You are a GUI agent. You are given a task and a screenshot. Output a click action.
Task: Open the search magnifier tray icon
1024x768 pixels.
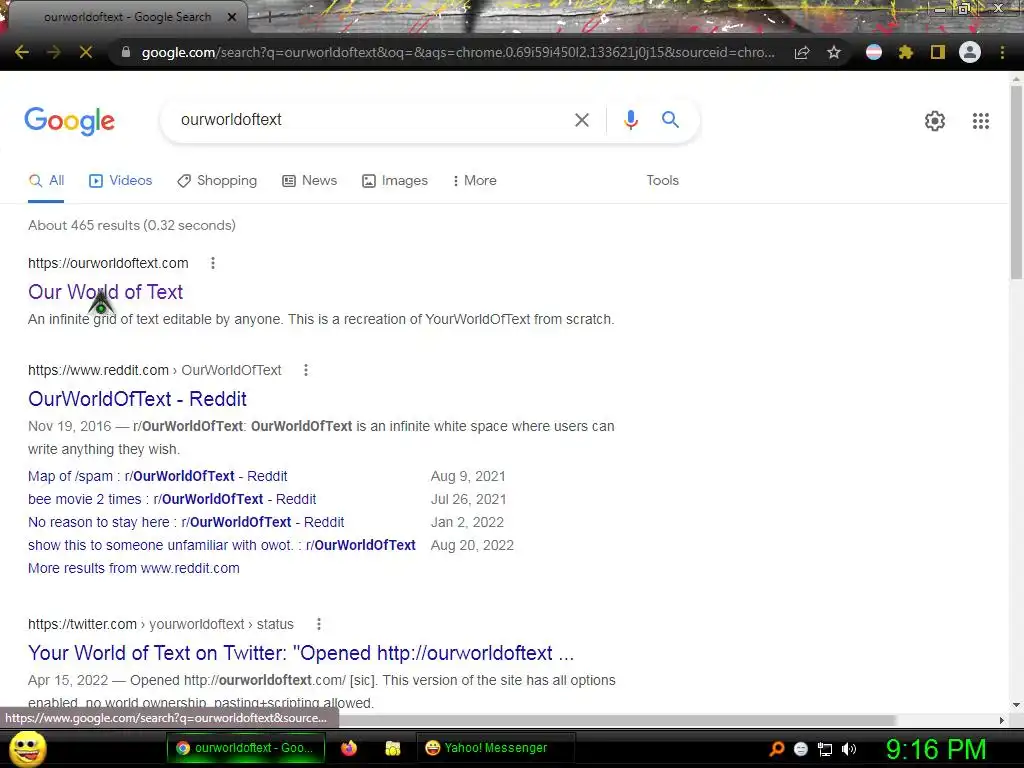point(777,749)
